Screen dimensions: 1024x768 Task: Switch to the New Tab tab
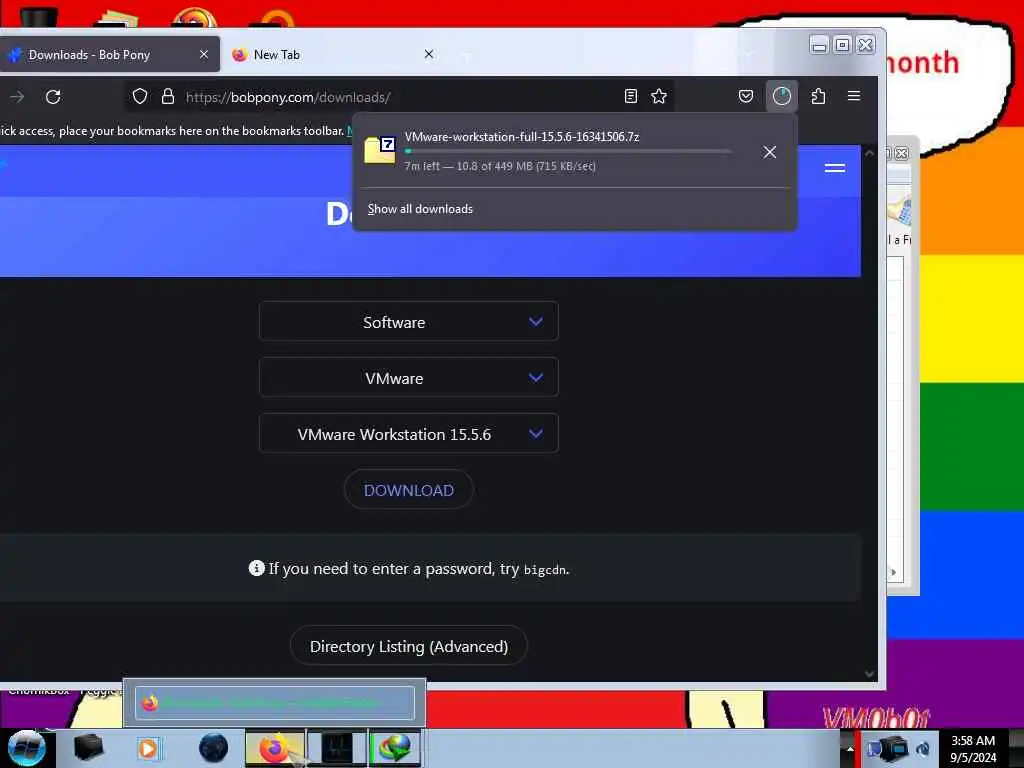click(x=334, y=55)
